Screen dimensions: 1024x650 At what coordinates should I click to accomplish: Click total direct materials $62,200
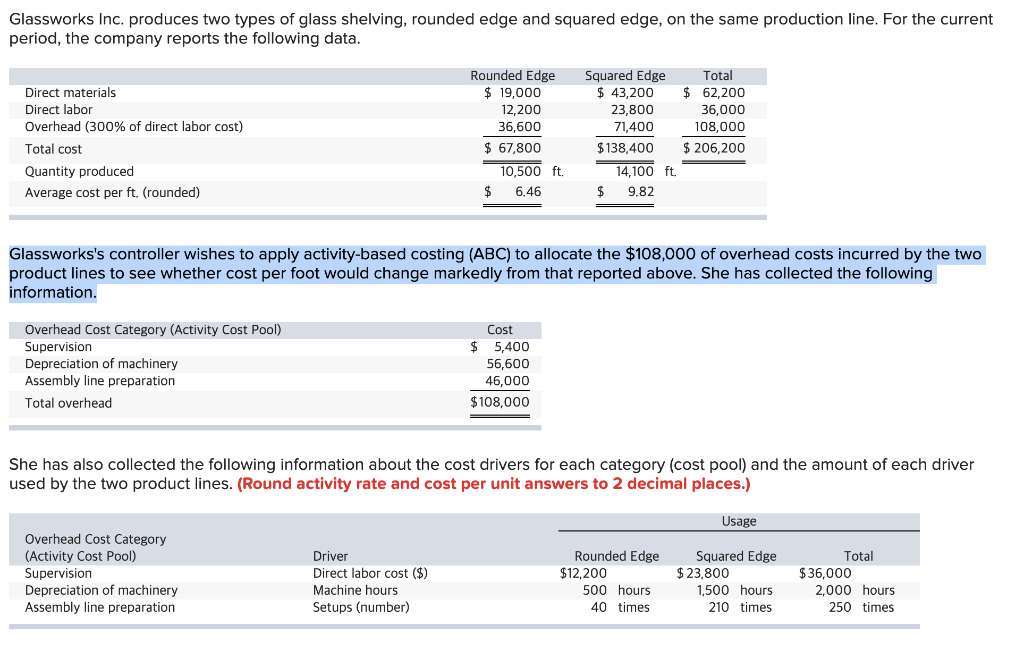coord(714,93)
